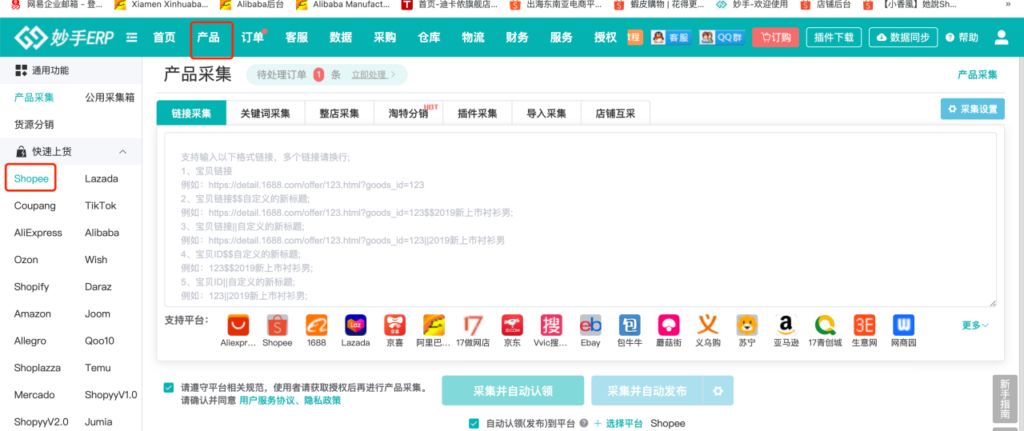The height and width of the screenshot is (431, 1024).
Task: Open the 产品 top menu
Action: pyautogui.click(x=209, y=37)
